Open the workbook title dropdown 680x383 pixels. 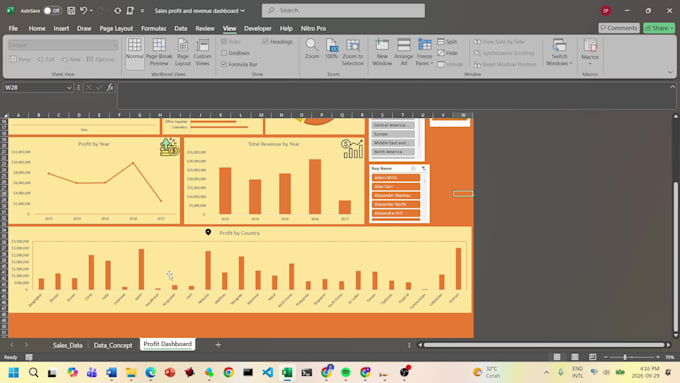(x=243, y=10)
